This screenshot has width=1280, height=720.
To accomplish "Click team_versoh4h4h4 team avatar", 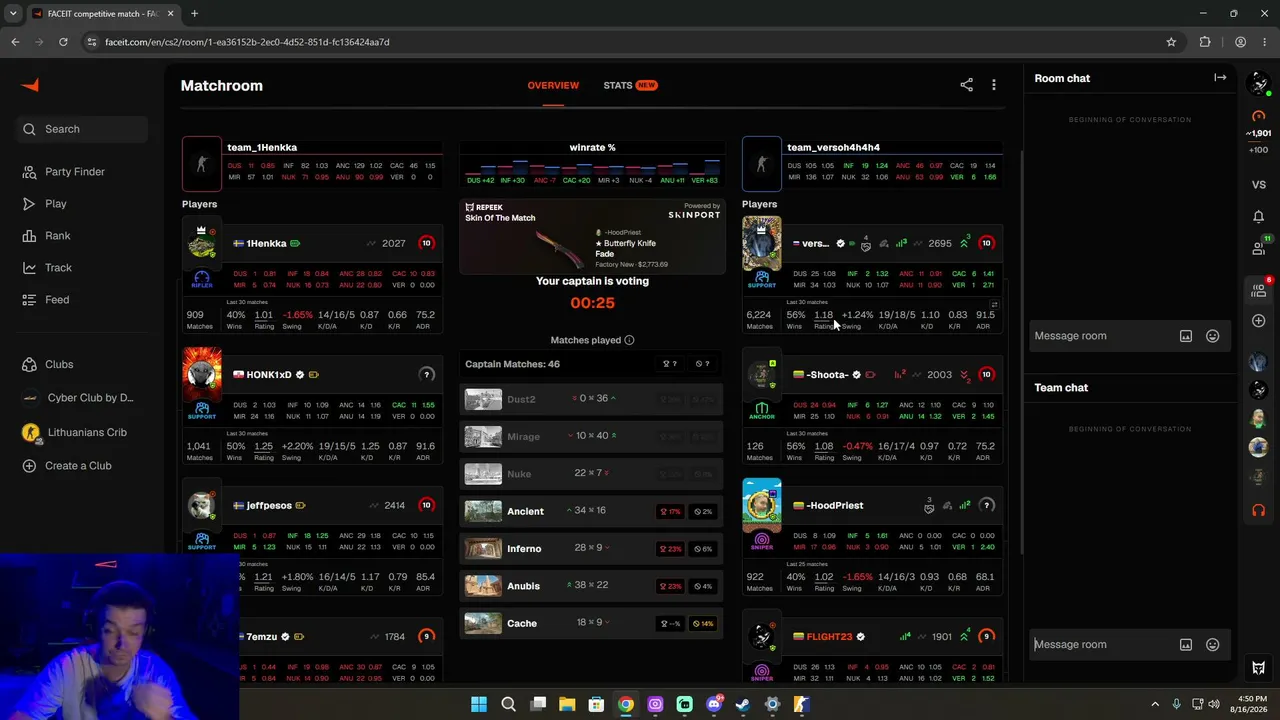I will (x=762, y=164).
